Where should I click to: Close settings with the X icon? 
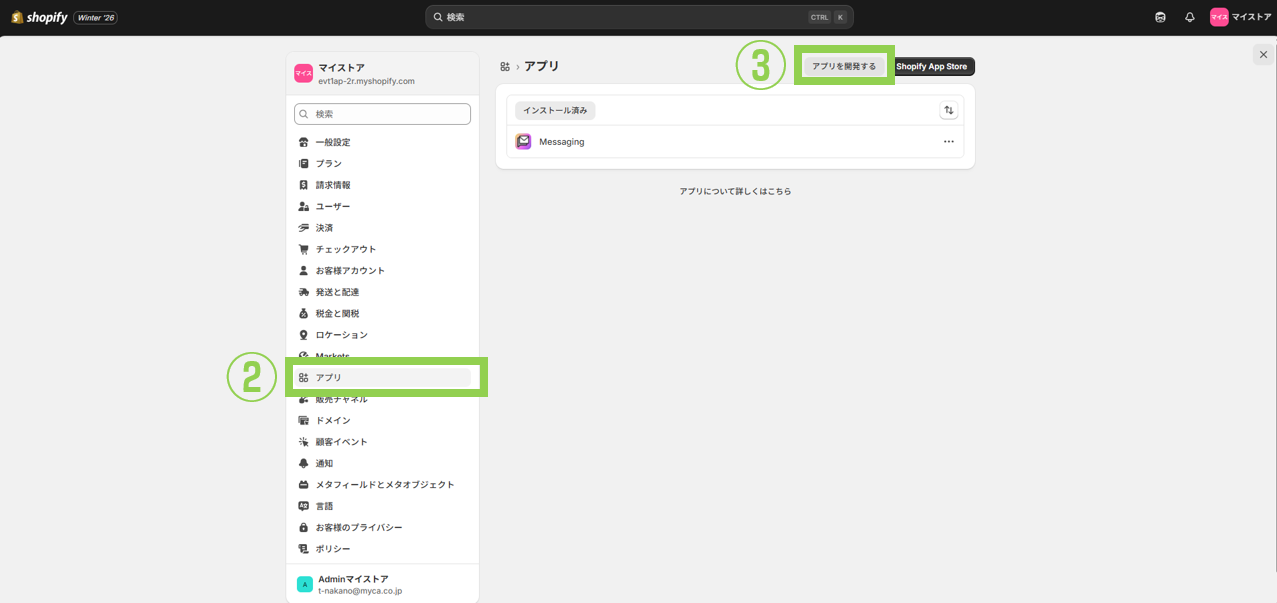[1263, 55]
